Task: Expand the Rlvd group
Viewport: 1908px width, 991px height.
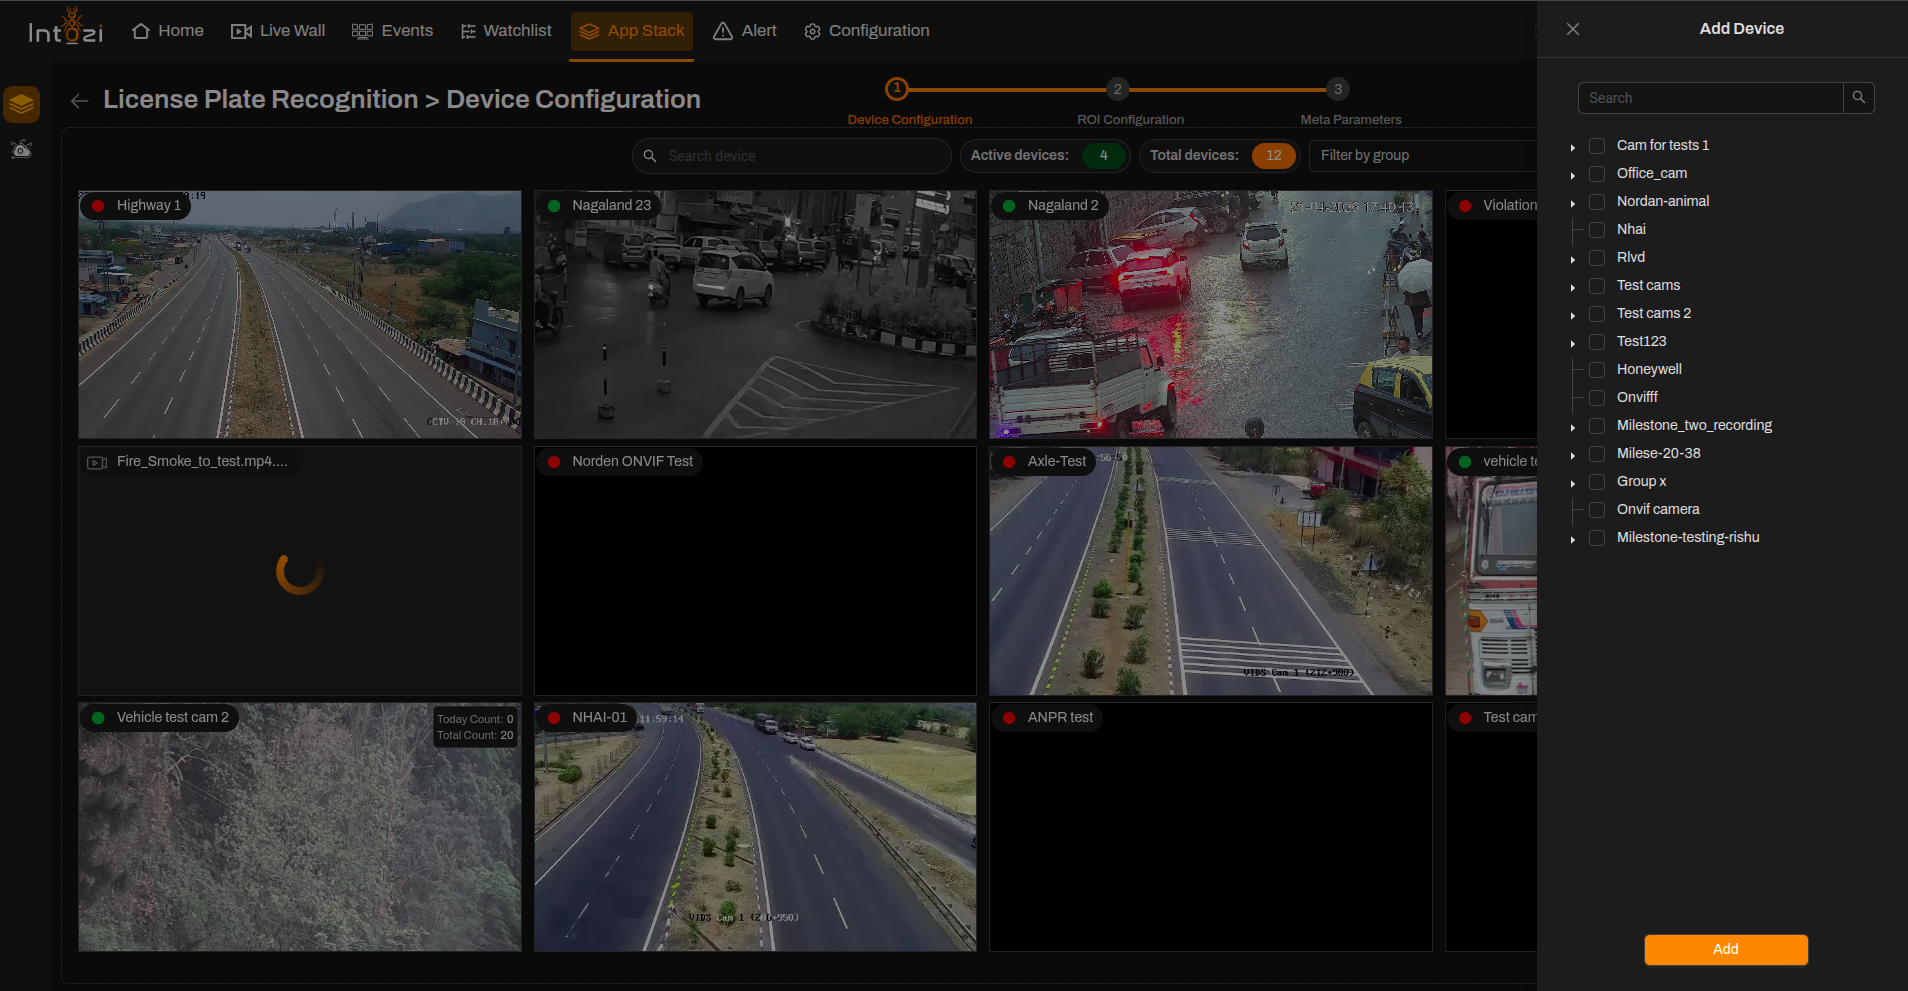Action: click(x=1573, y=259)
